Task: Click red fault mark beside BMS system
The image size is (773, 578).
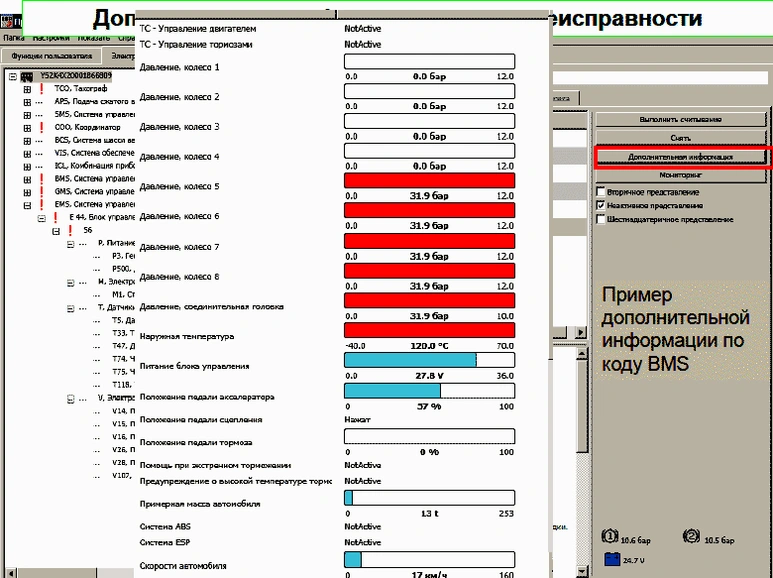Action: (42, 179)
